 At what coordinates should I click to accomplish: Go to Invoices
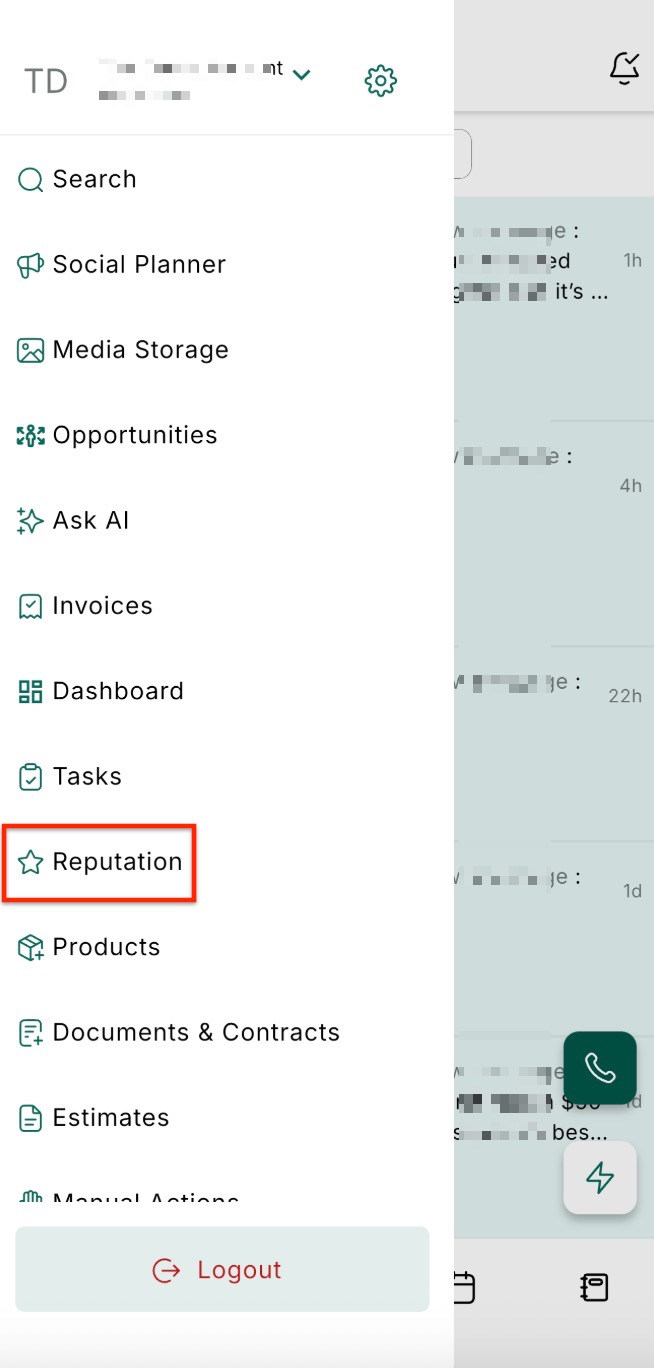coord(102,606)
